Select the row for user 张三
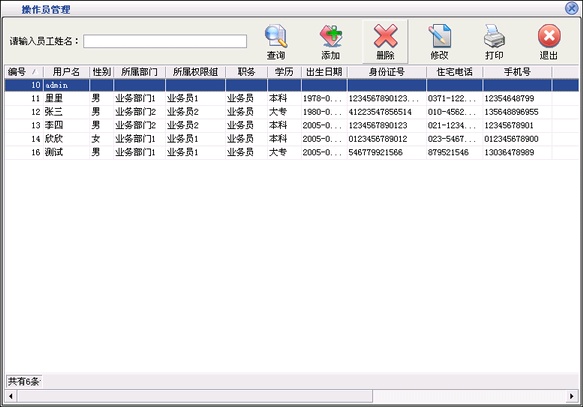 click(x=292, y=112)
